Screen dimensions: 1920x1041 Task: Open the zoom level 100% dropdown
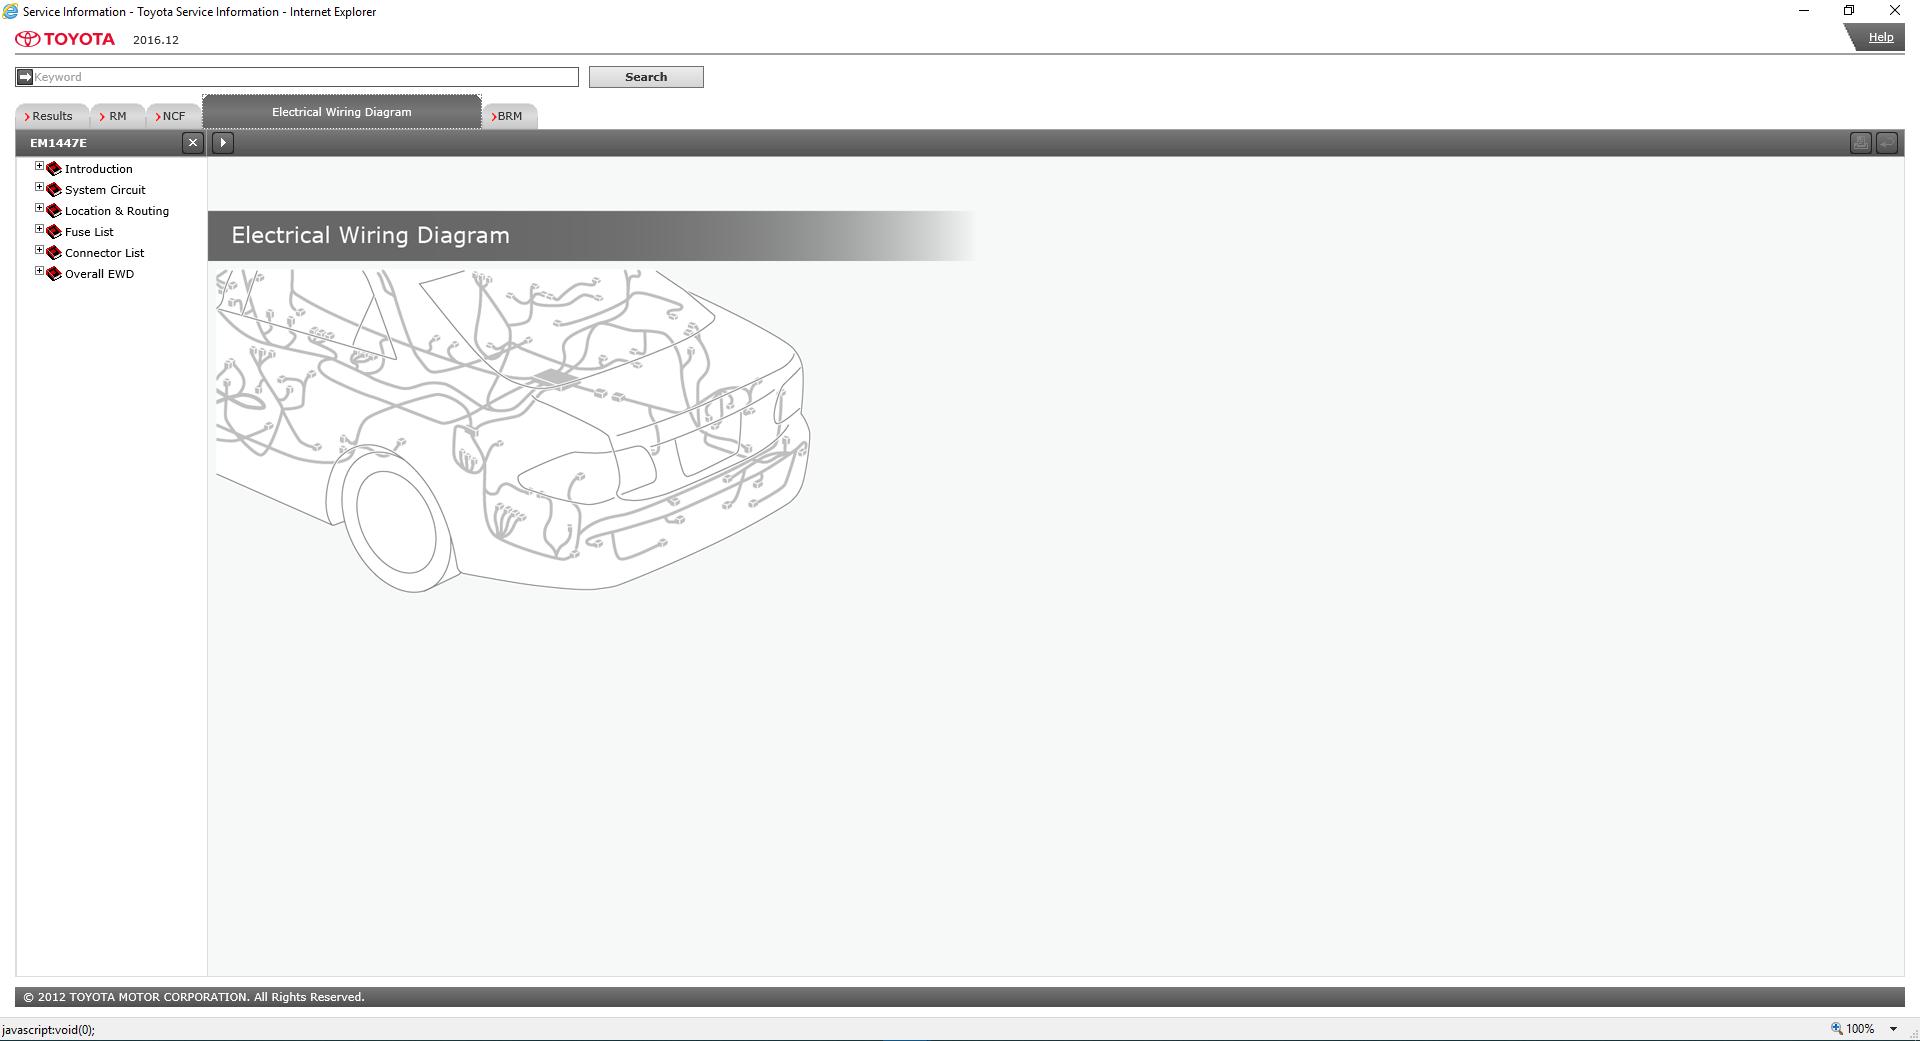(x=1893, y=1029)
